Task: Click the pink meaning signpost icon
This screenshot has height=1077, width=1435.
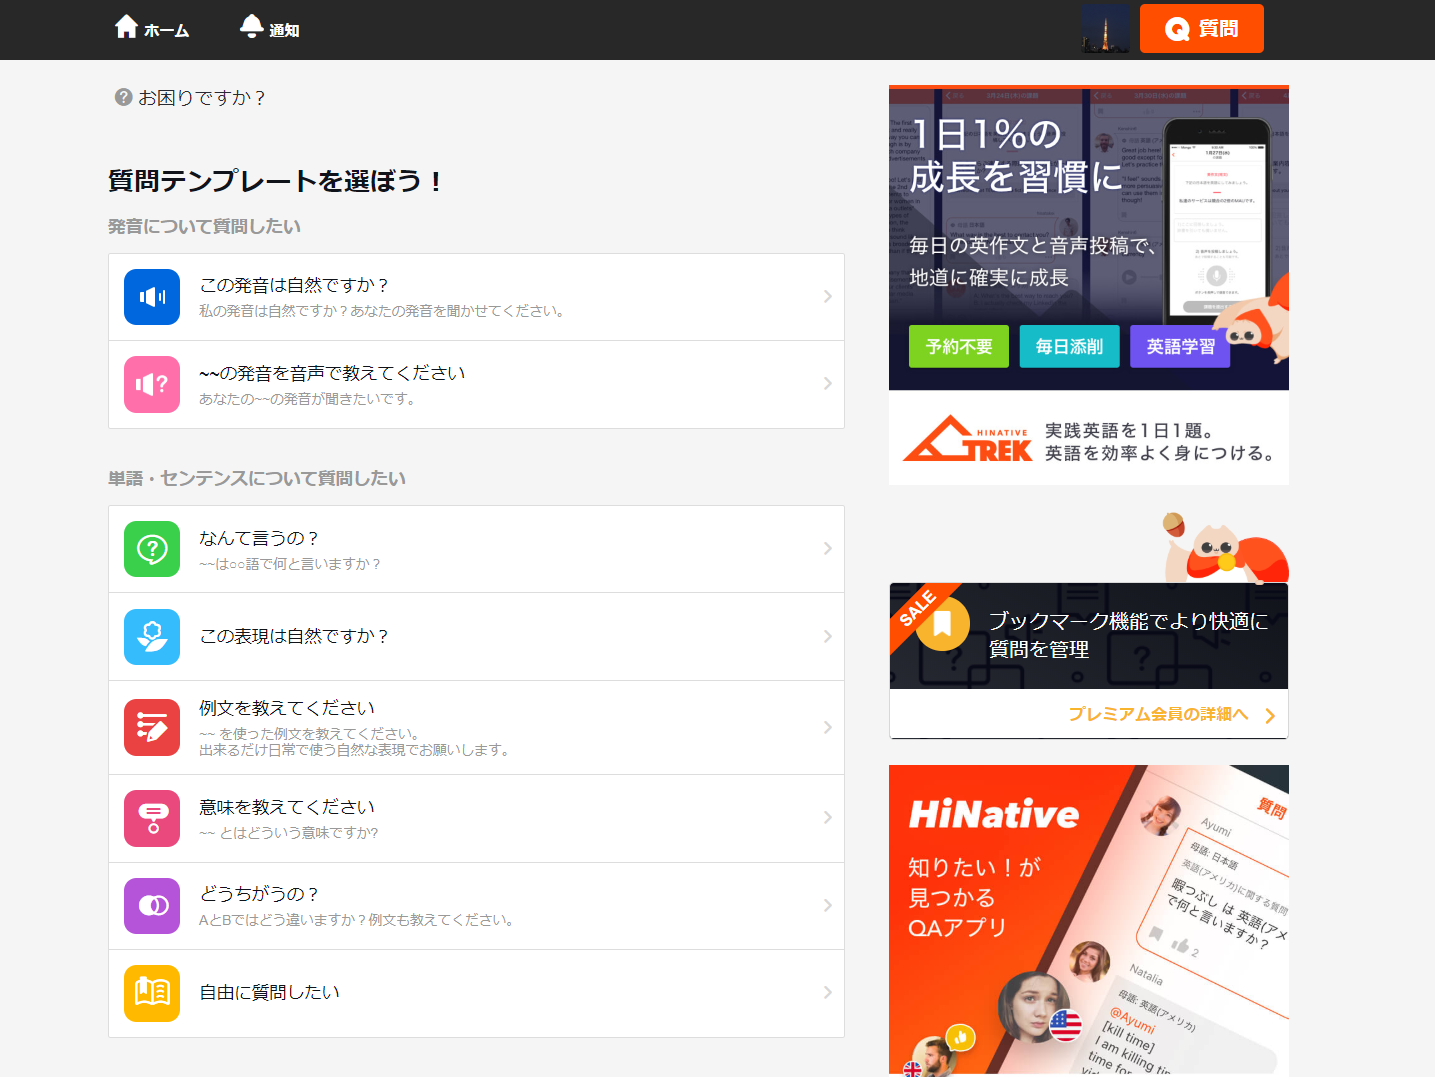Action: pyautogui.click(x=152, y=818)
